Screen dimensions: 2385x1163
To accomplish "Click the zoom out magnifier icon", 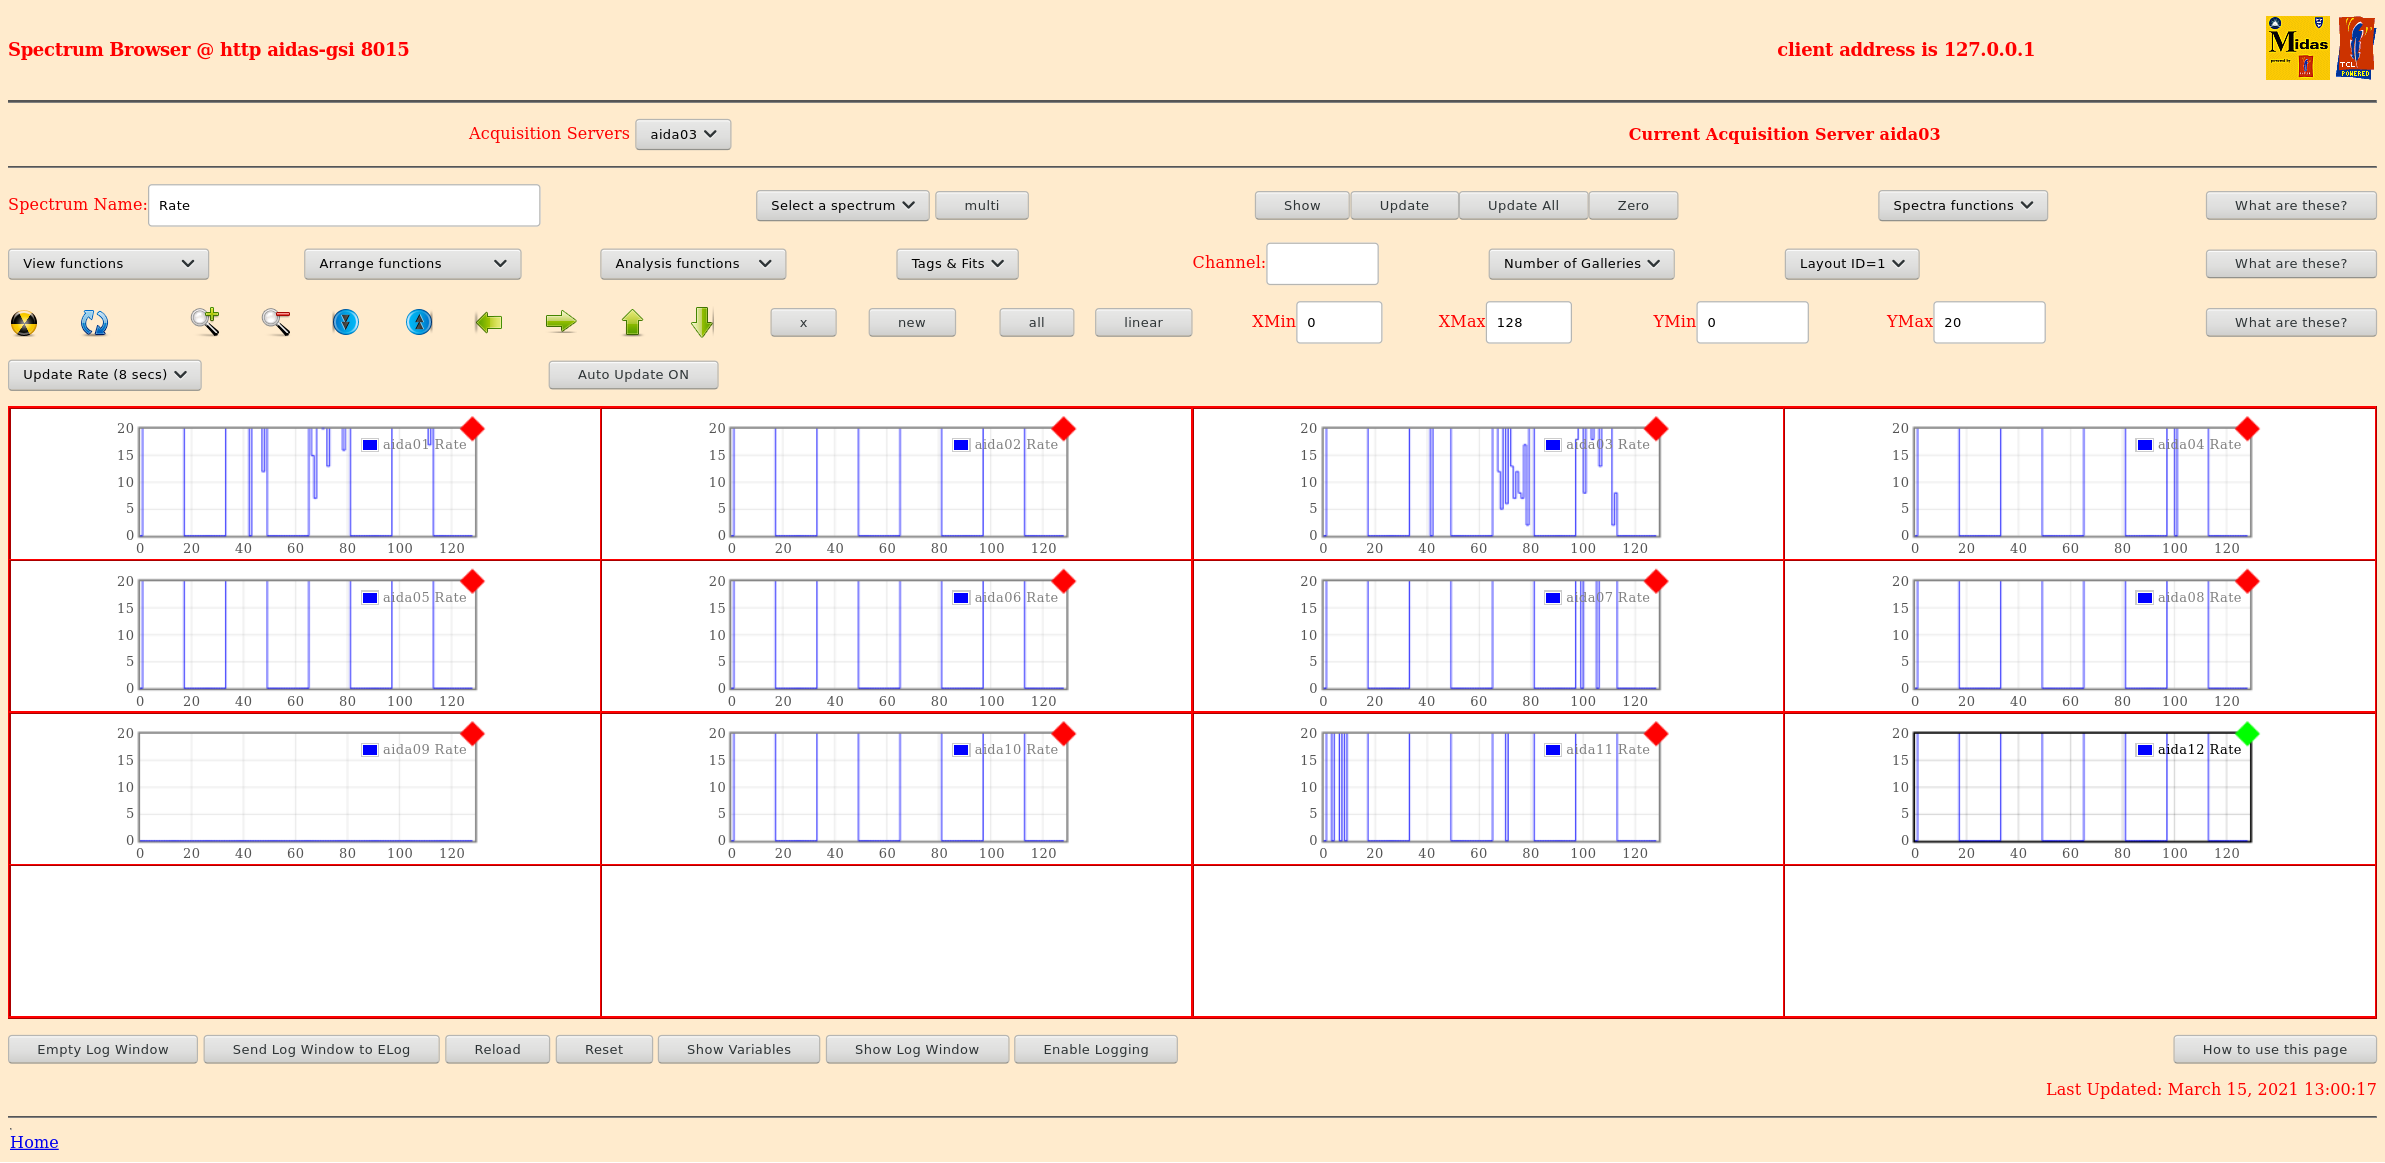I will [x=276, y=322].
